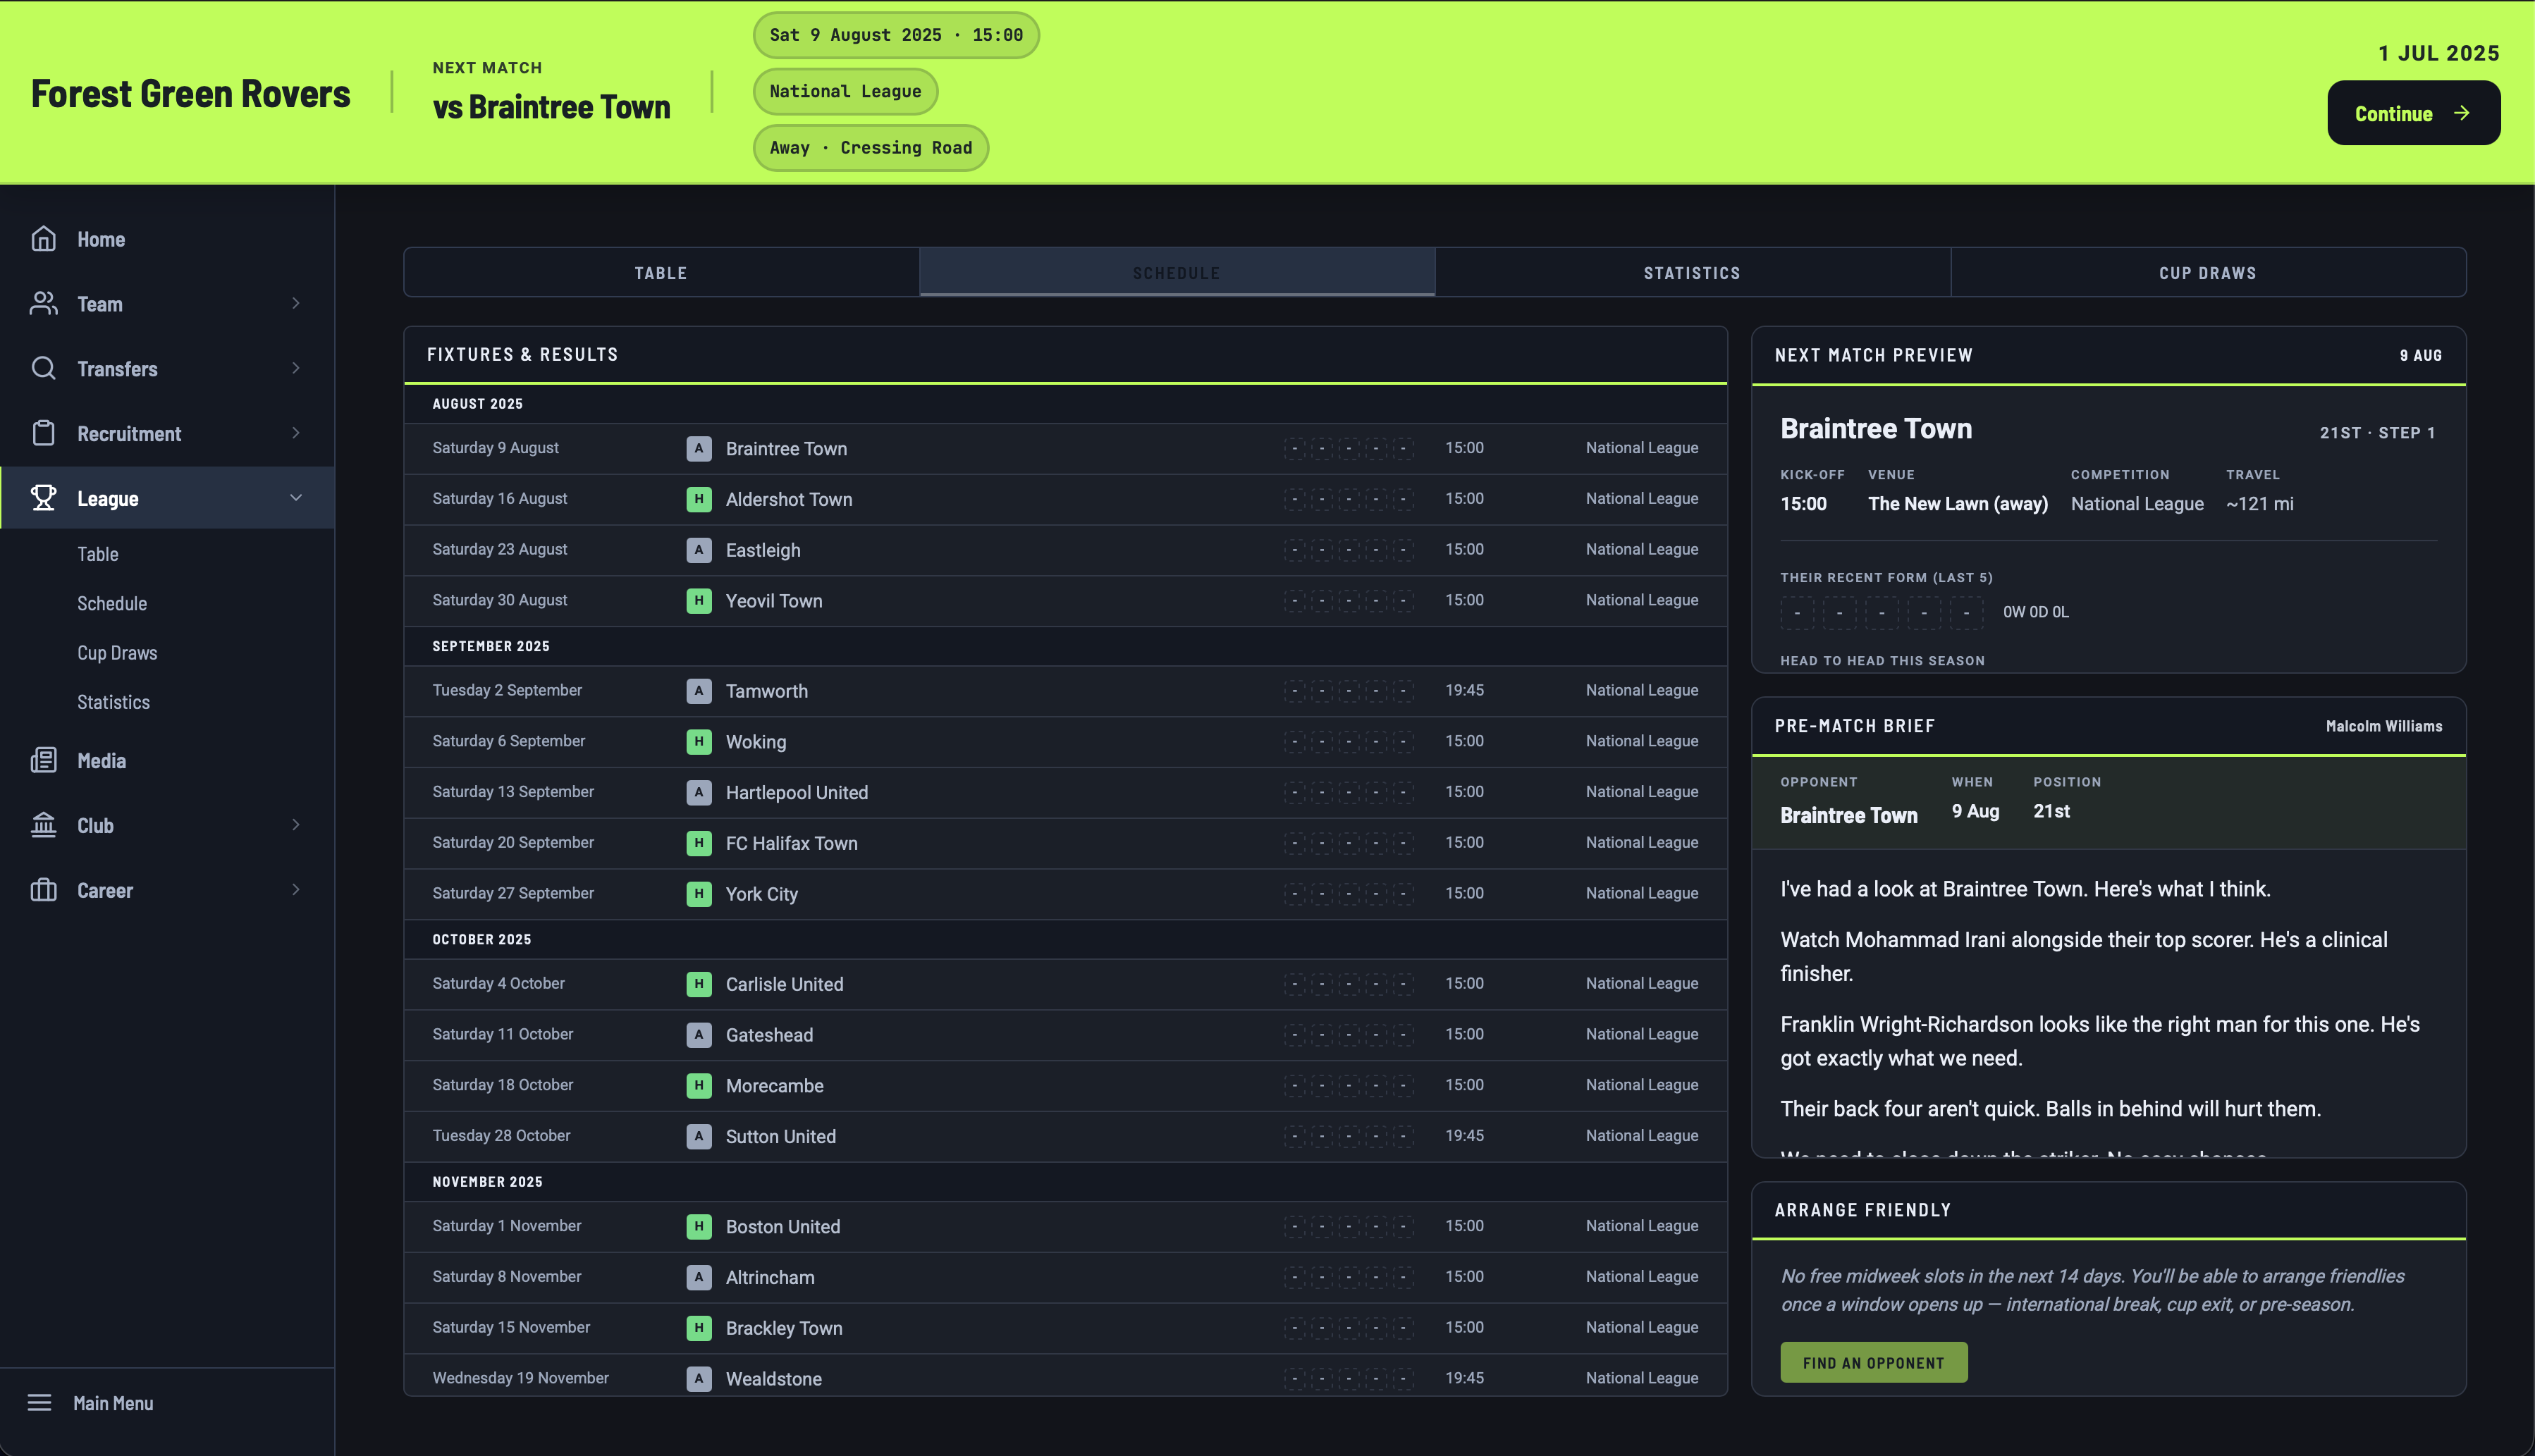Click the Continue button
Screen dimensions: 2535x1456
coord(2413,113)
